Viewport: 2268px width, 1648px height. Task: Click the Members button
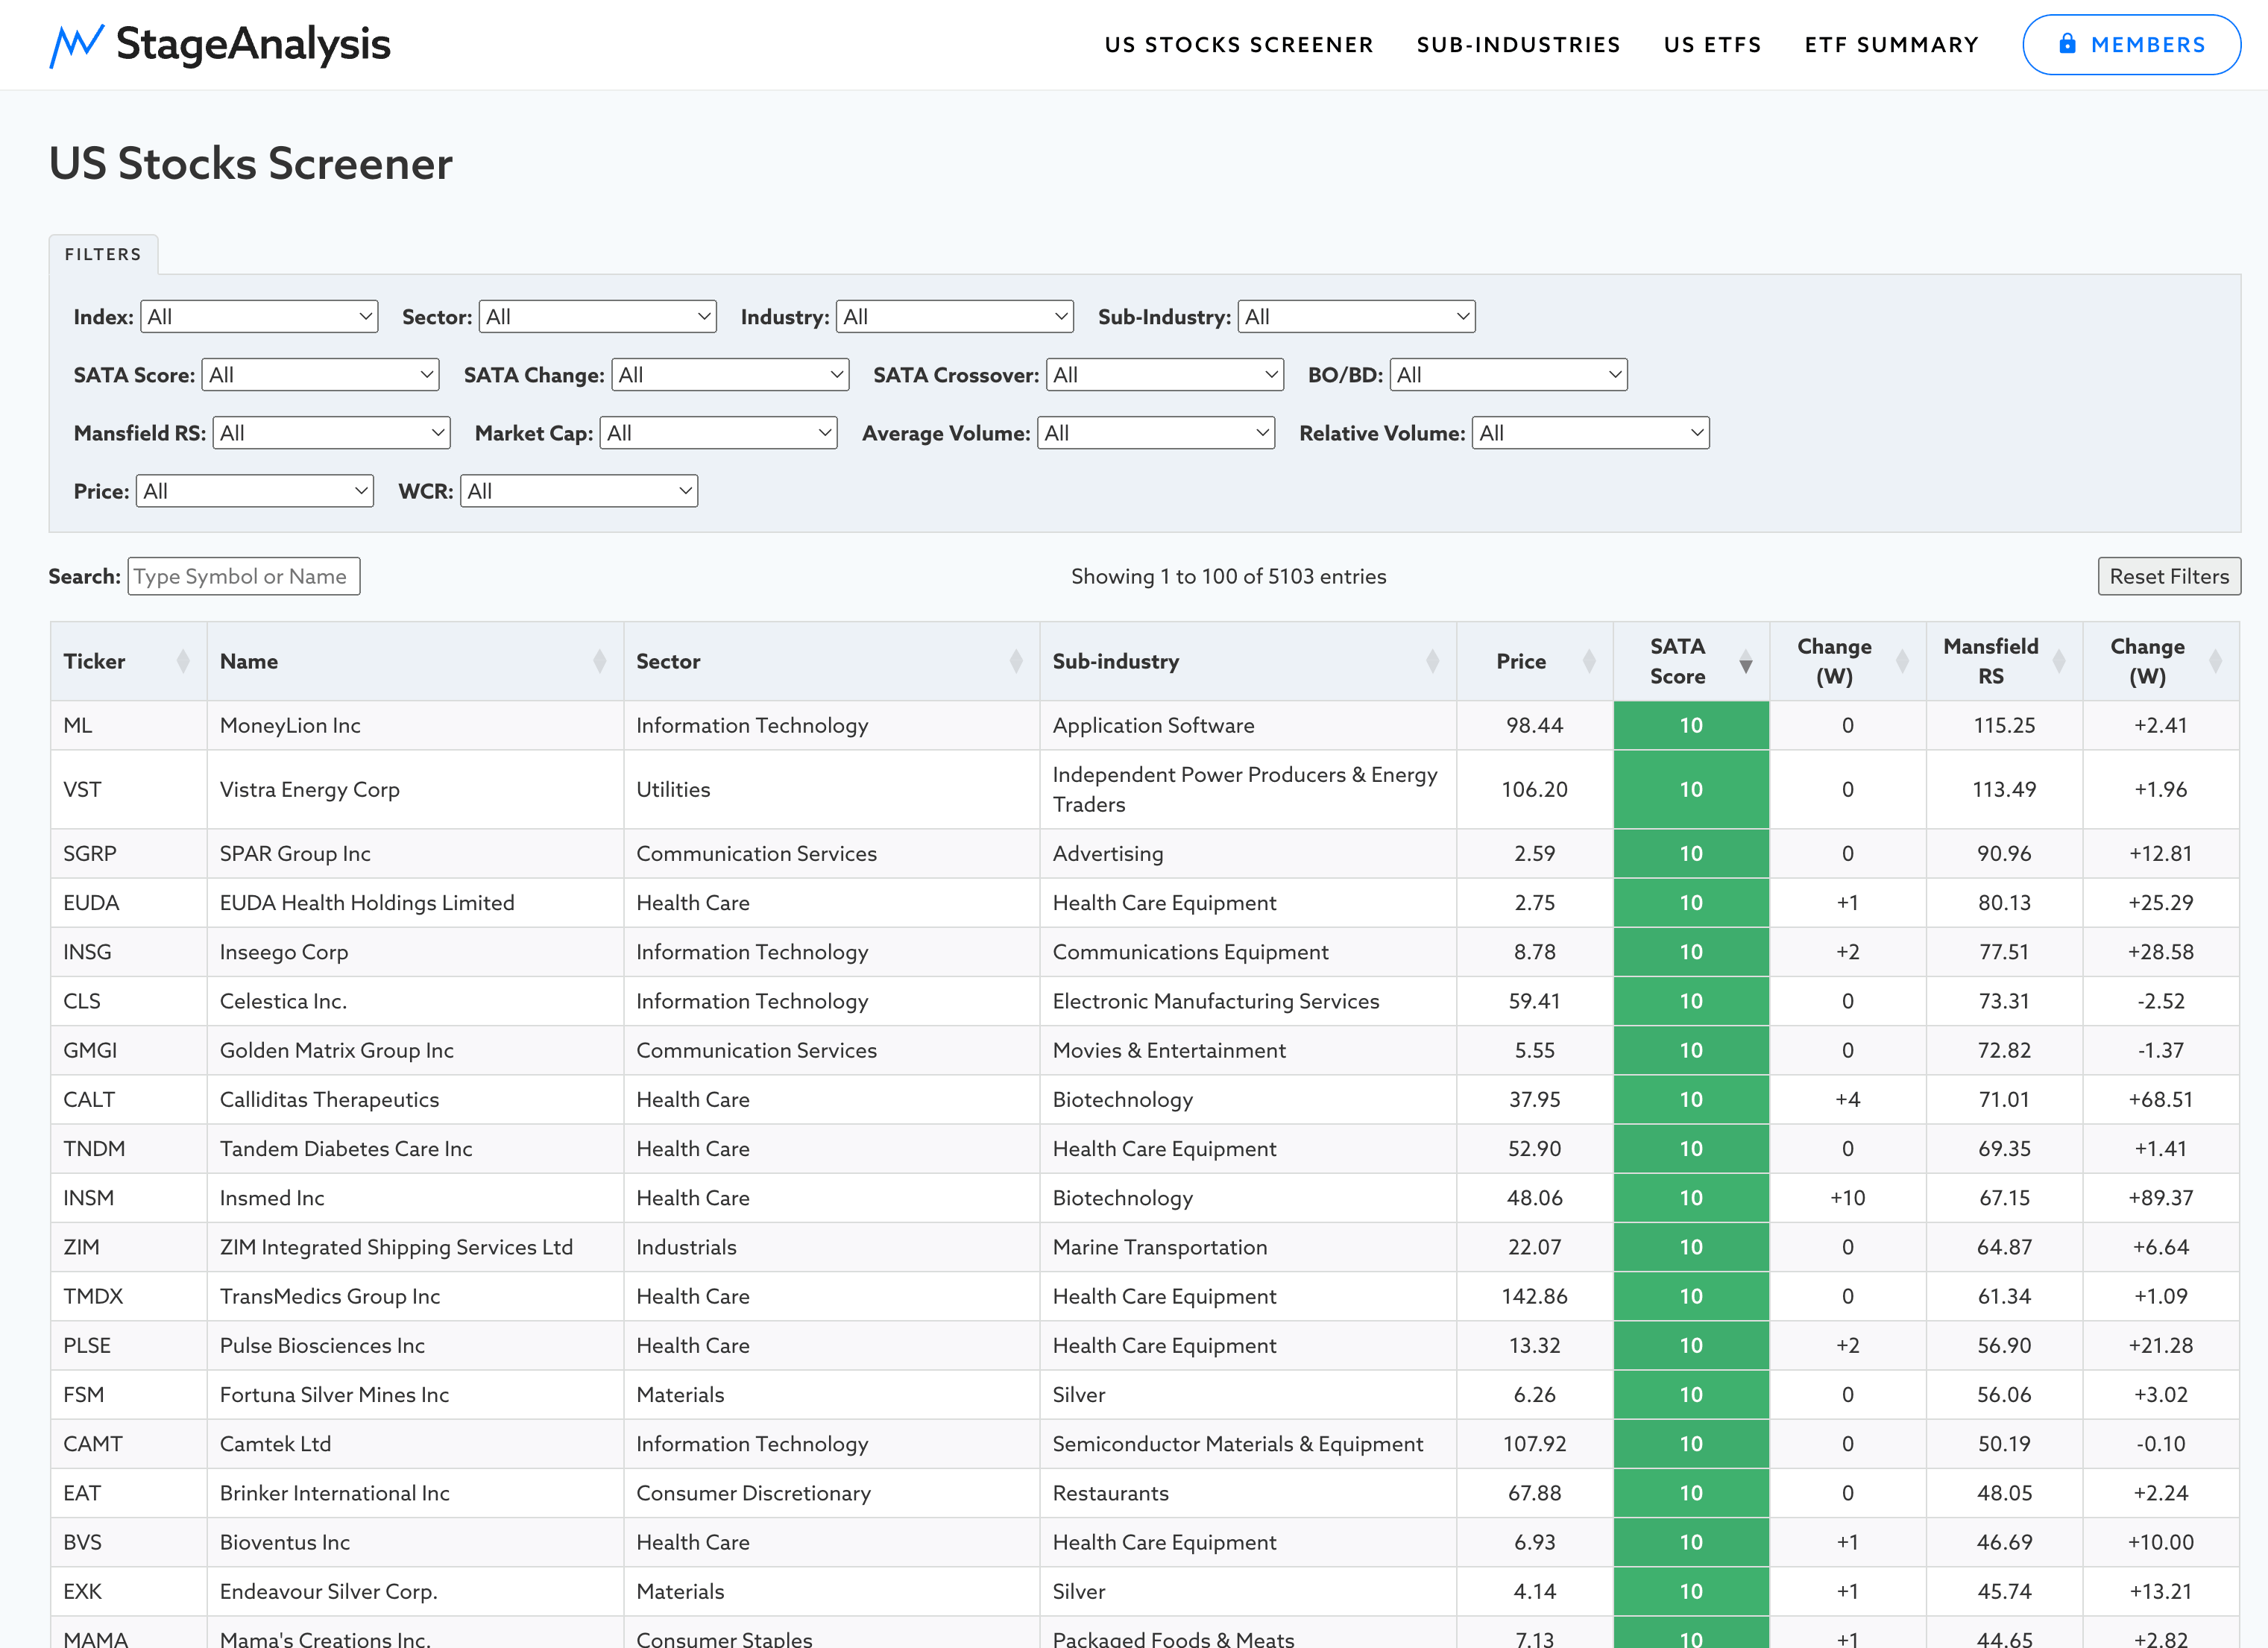tap(2131, 45)
